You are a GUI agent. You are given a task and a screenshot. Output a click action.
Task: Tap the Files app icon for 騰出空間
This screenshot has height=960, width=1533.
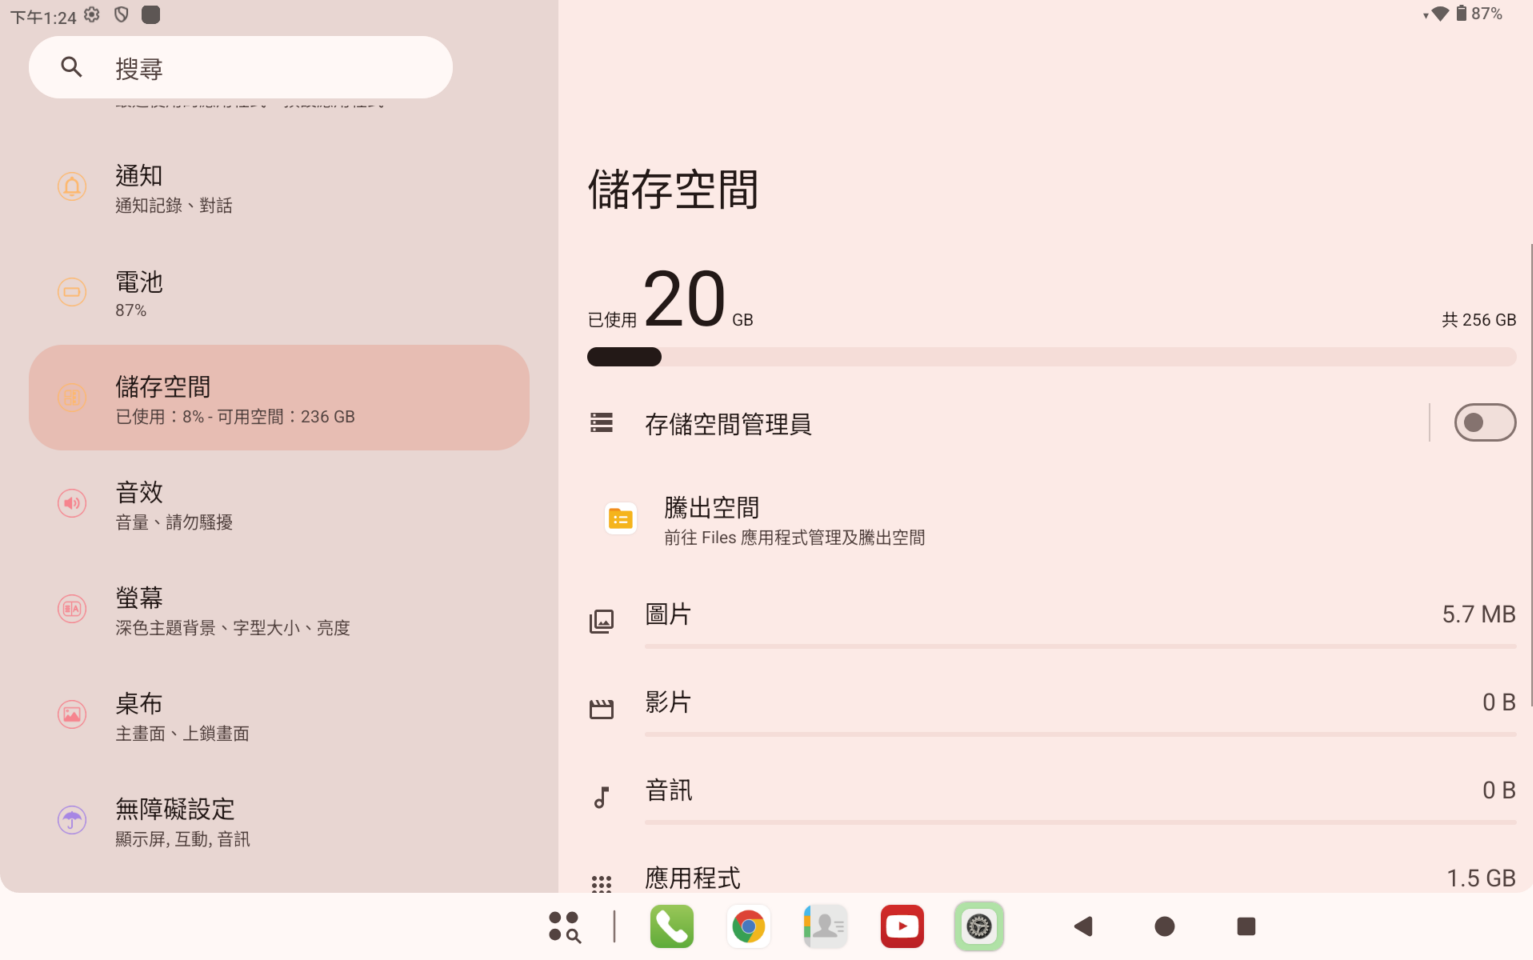point(621,518)
